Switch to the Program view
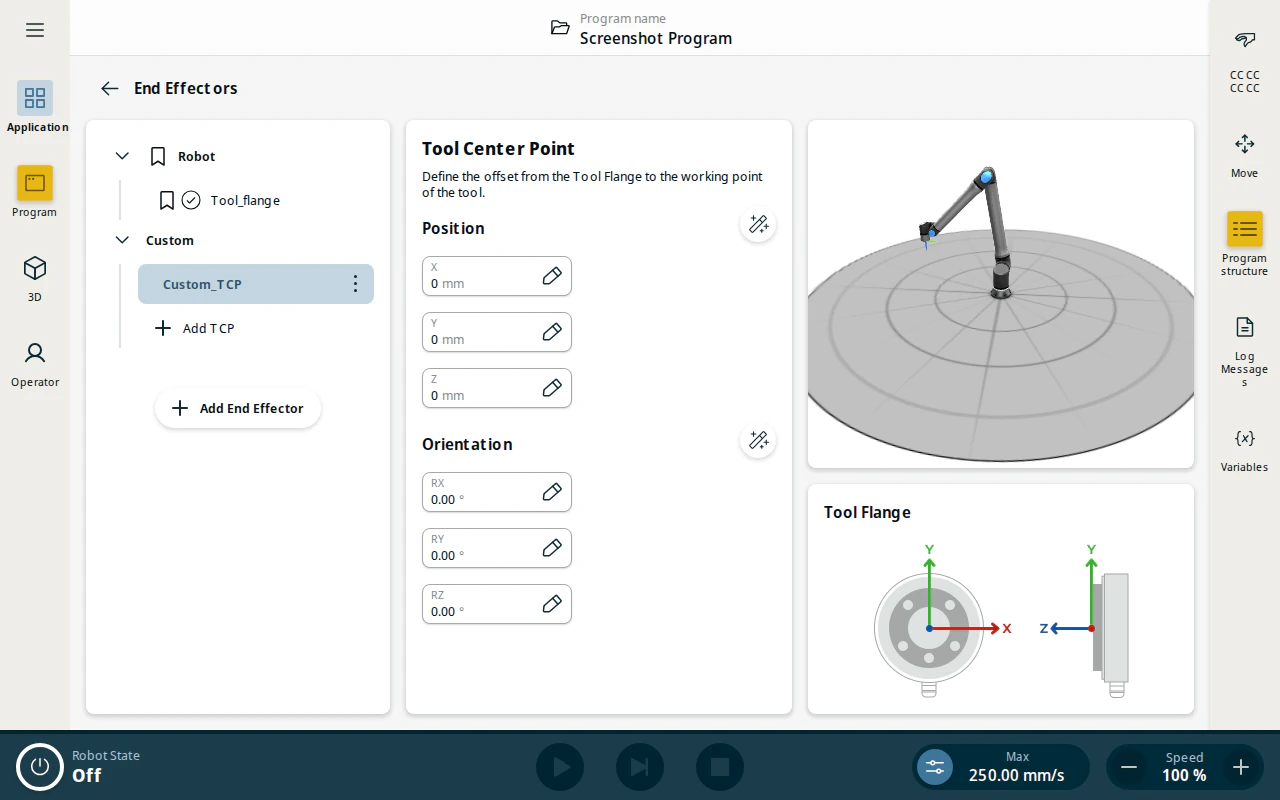The image size is (1280, 800). pos(35,191)
